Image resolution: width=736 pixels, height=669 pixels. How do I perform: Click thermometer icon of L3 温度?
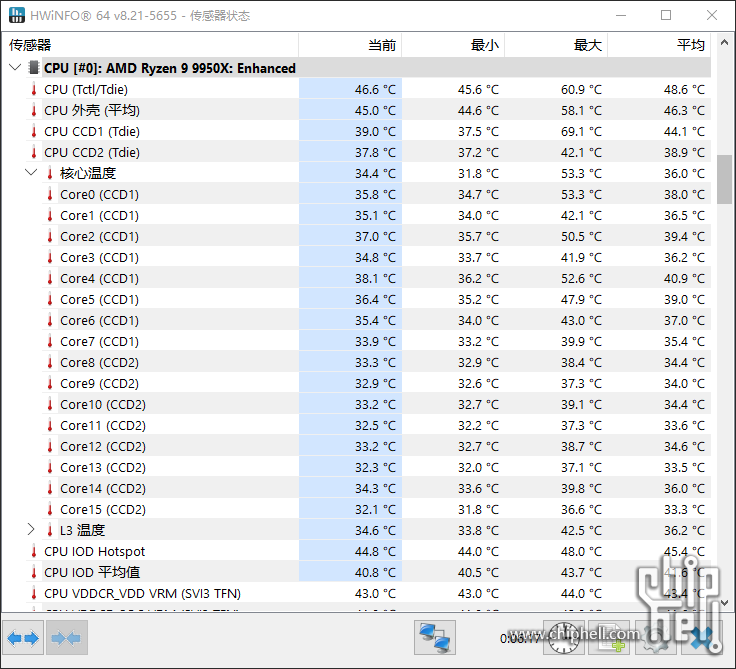tap(50, 530)
